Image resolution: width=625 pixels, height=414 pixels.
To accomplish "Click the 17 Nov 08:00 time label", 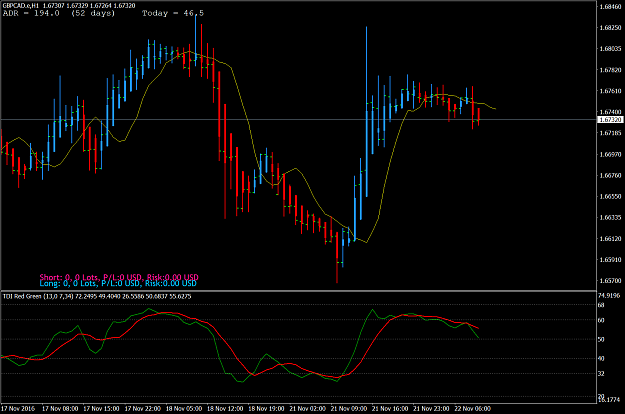I will pyautogui.click(x=60, y=409).
